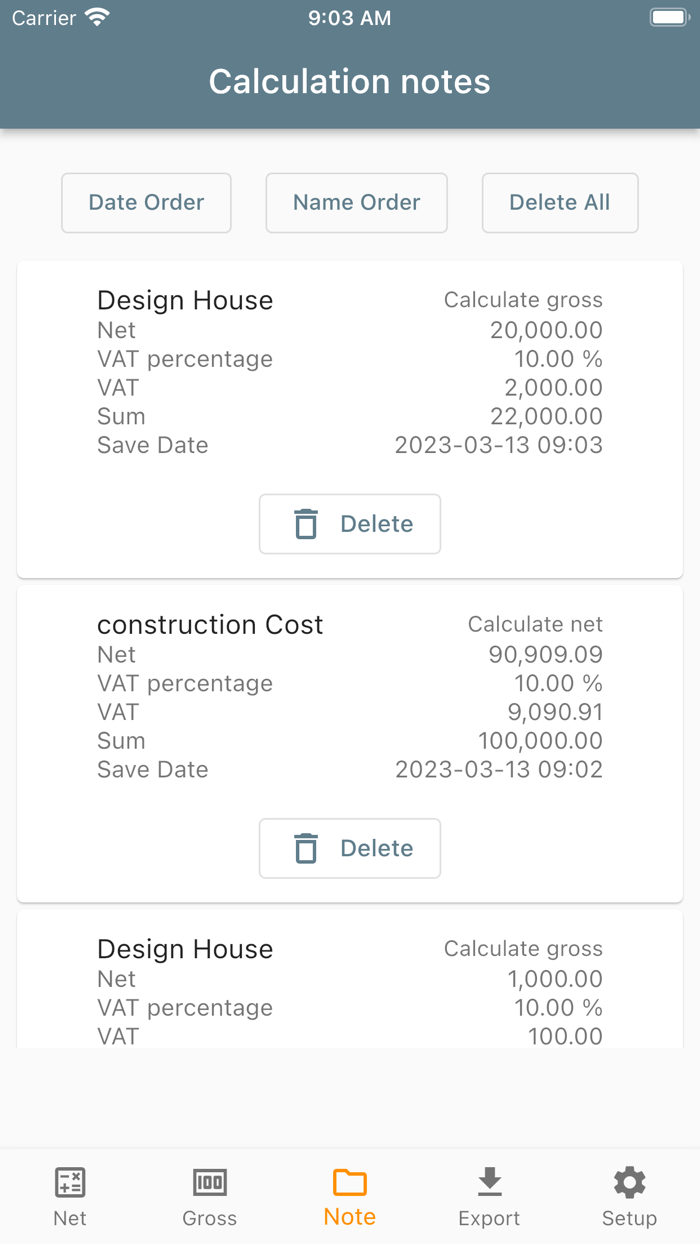Delete the Design House calculation note

pyautogui.click(x=350, y=524)
